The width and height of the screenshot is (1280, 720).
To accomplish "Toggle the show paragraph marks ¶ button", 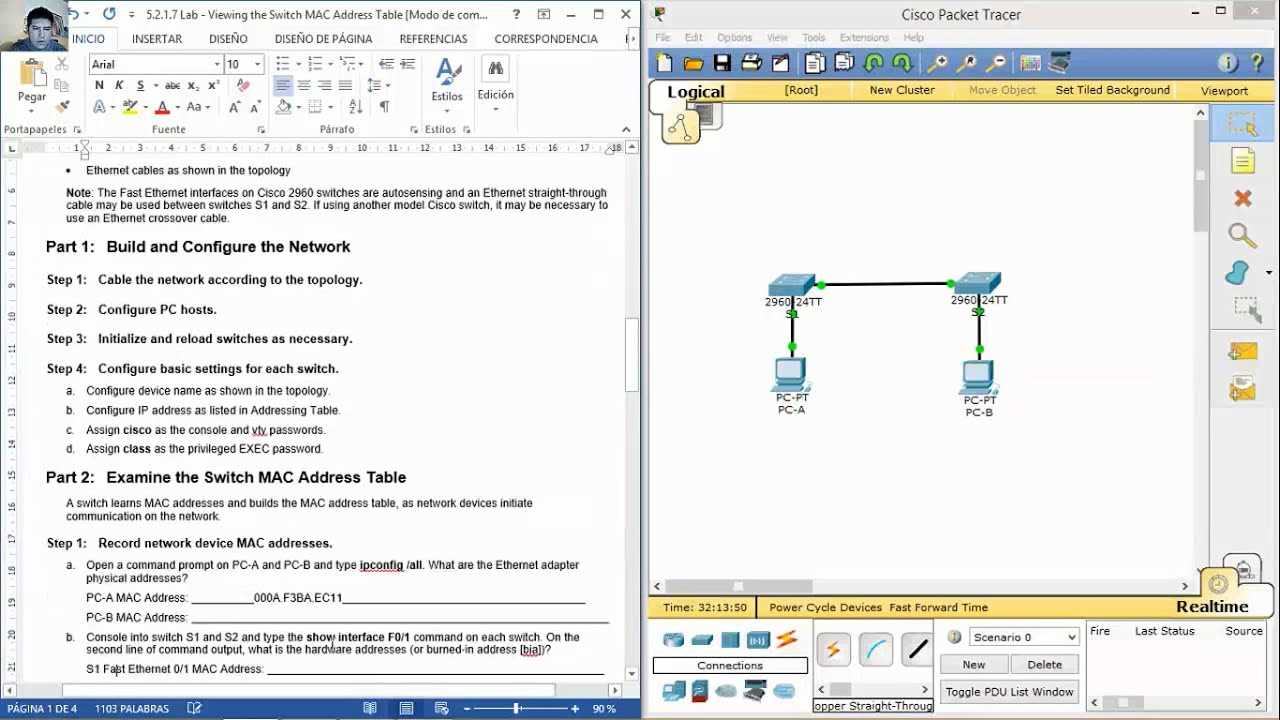I will 384,107.
